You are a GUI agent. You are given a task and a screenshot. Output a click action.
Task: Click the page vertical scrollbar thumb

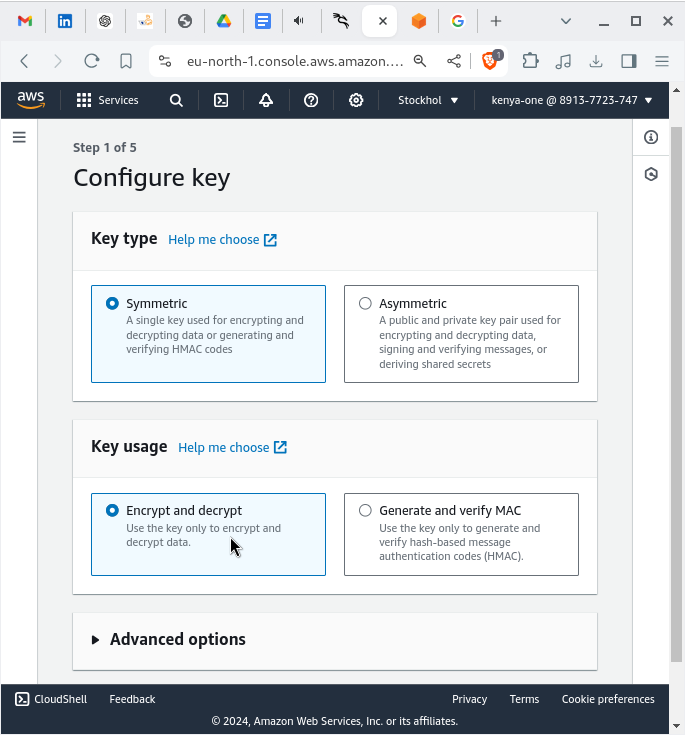(676, 394)
